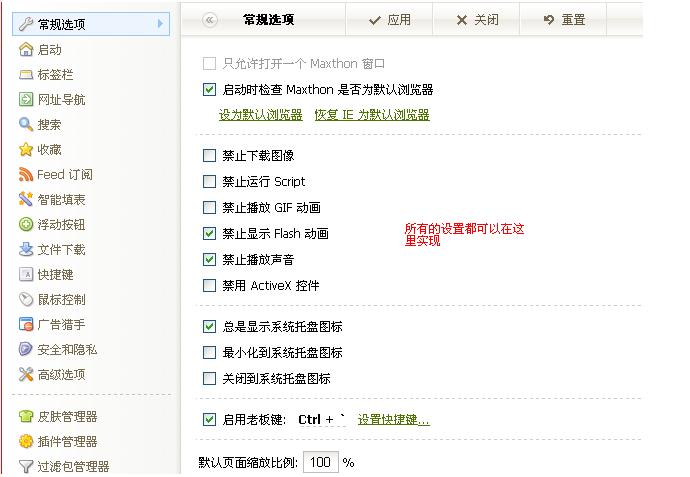Enable 禁止下载图像 checkbox
690x477 pixels.
209,155
